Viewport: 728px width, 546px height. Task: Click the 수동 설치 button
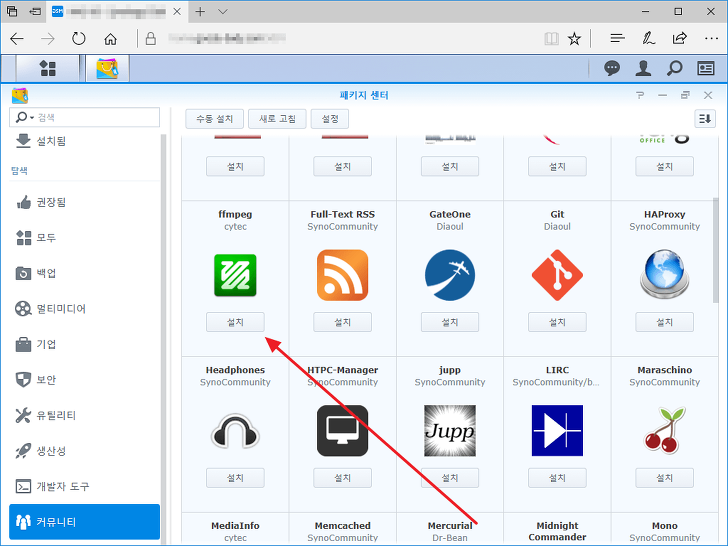(214, 119)
